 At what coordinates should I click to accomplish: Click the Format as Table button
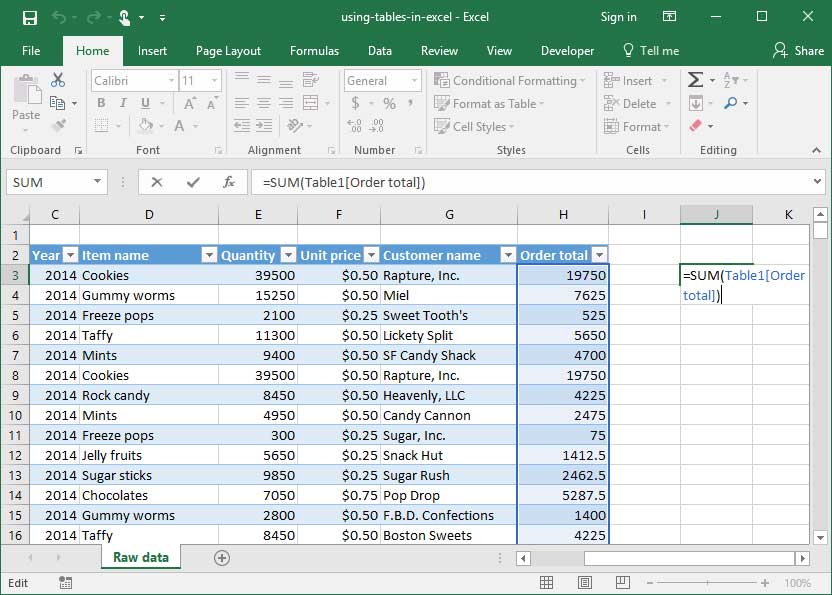[x=489, y=103]
